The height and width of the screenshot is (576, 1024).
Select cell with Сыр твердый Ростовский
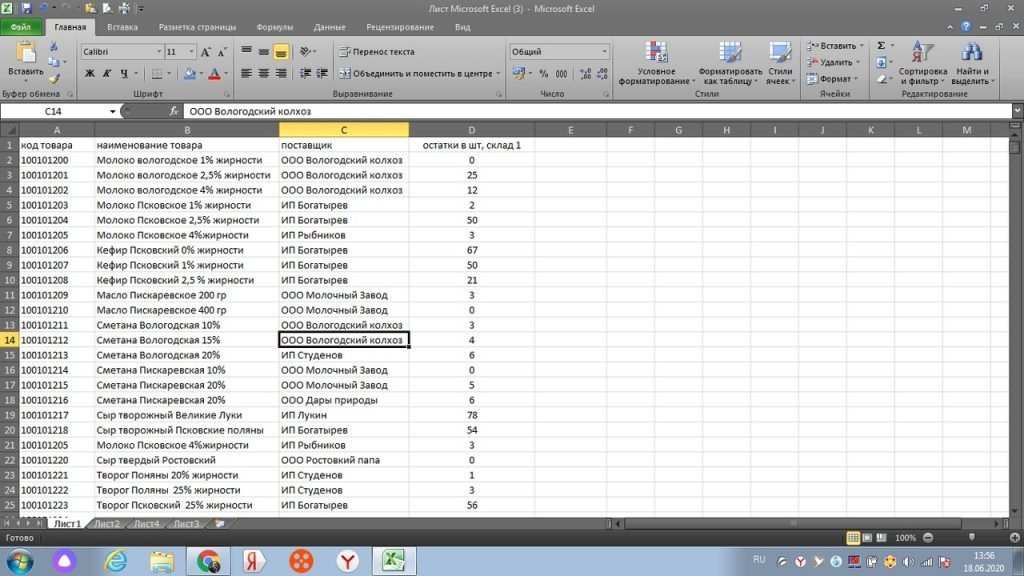156,460
